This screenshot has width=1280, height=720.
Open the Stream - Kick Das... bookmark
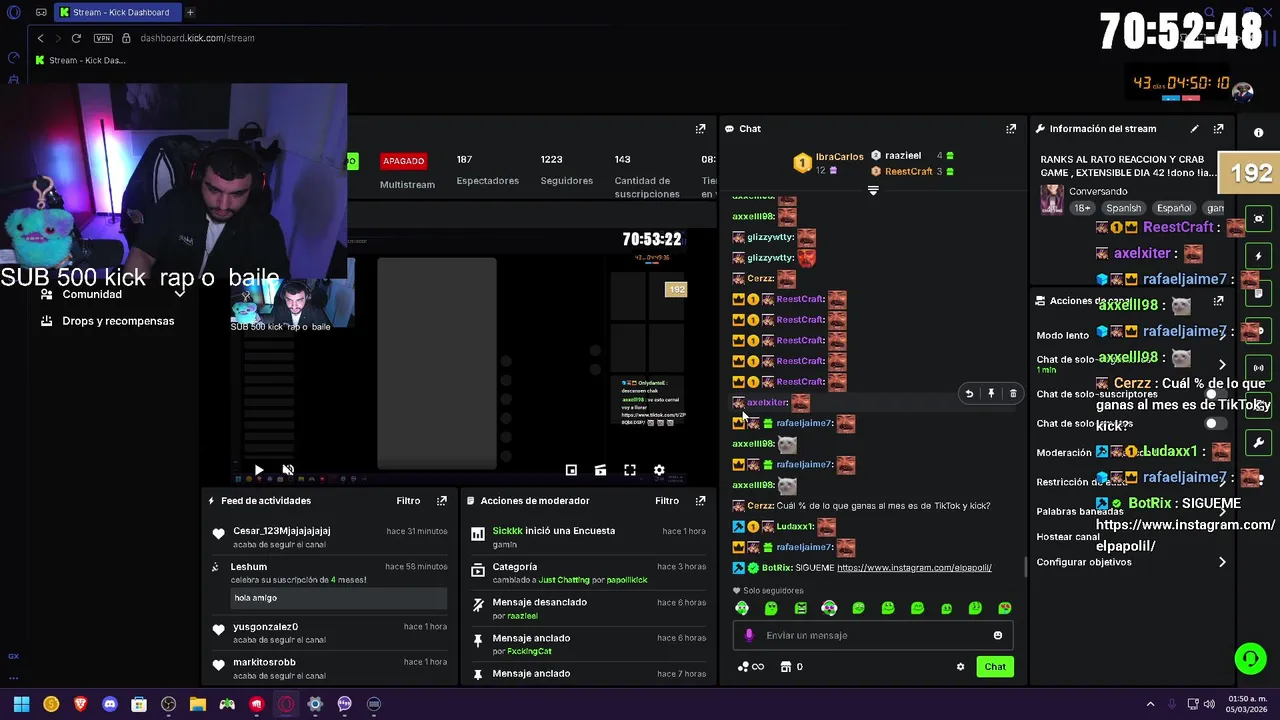80,60
